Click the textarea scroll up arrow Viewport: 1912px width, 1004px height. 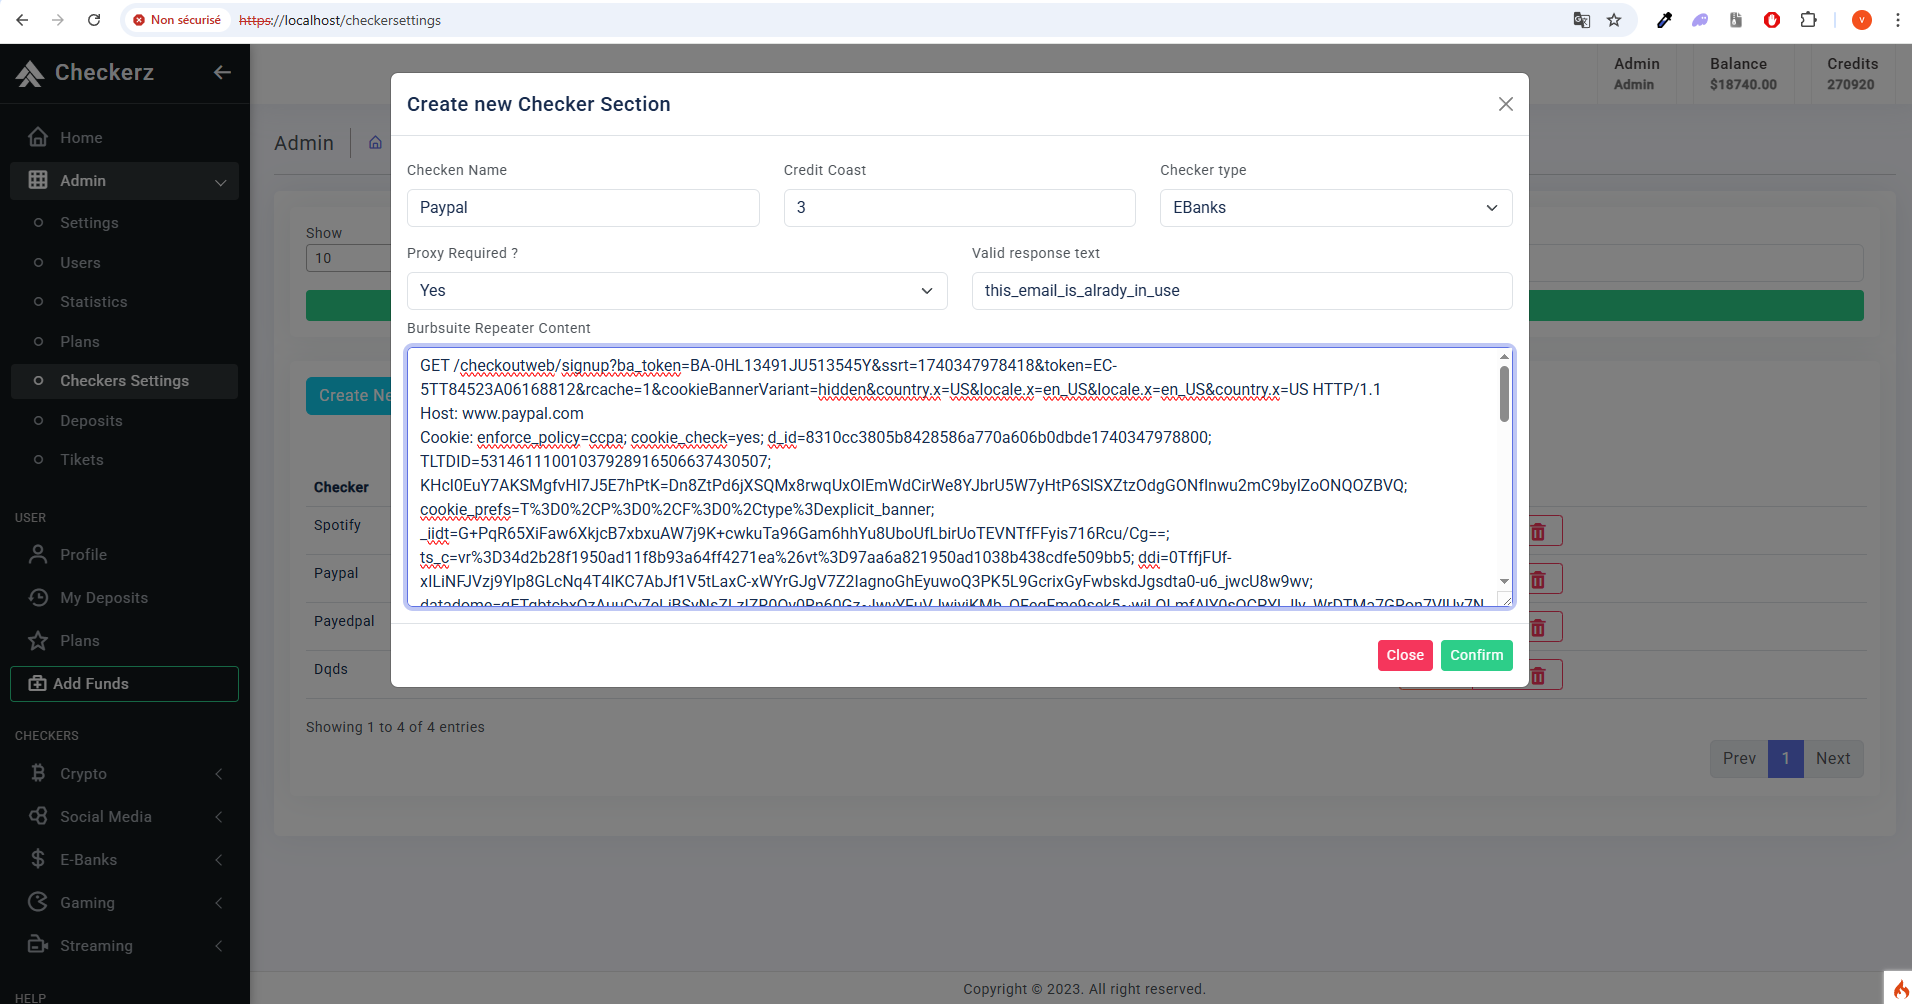[x=1504, y=356]
